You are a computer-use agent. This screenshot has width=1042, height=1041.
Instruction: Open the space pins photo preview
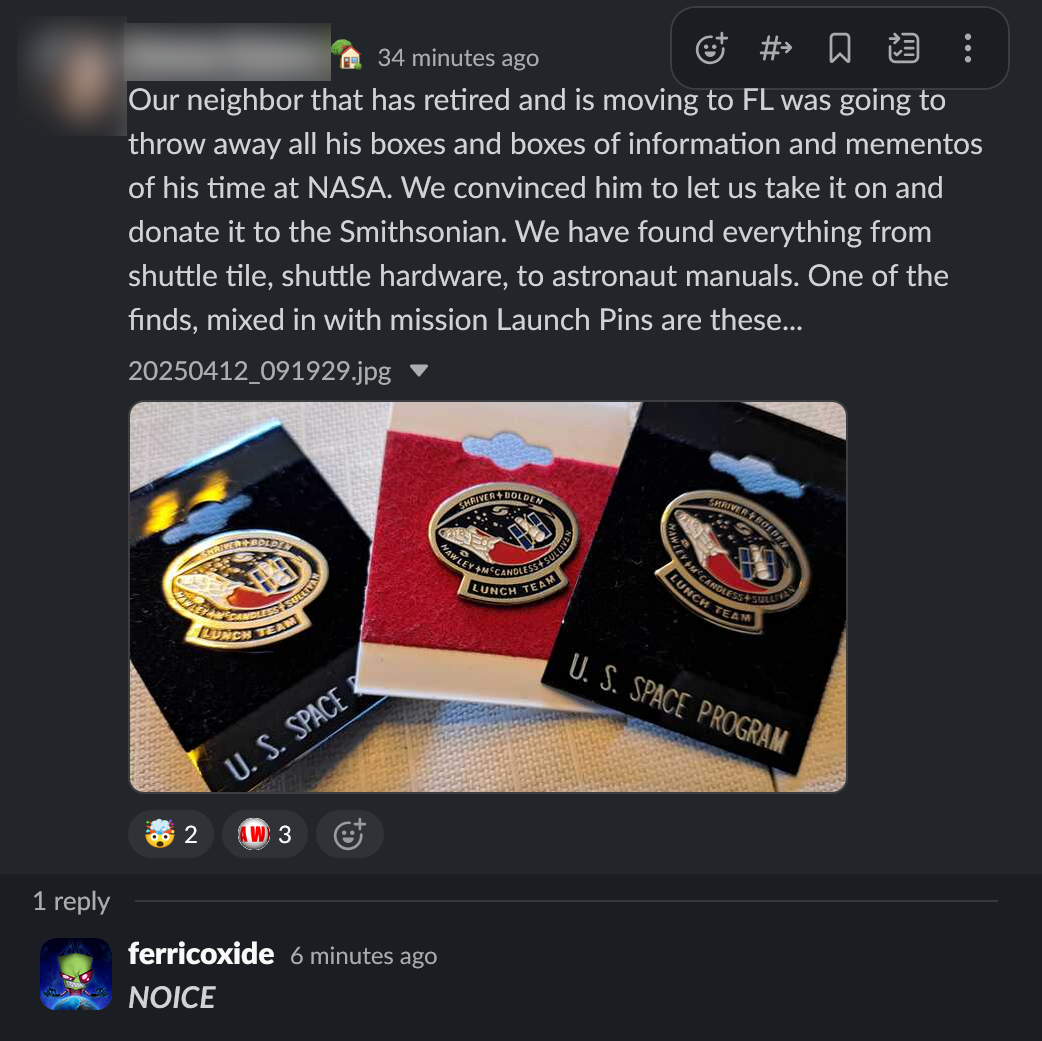(x=488, y=596)
